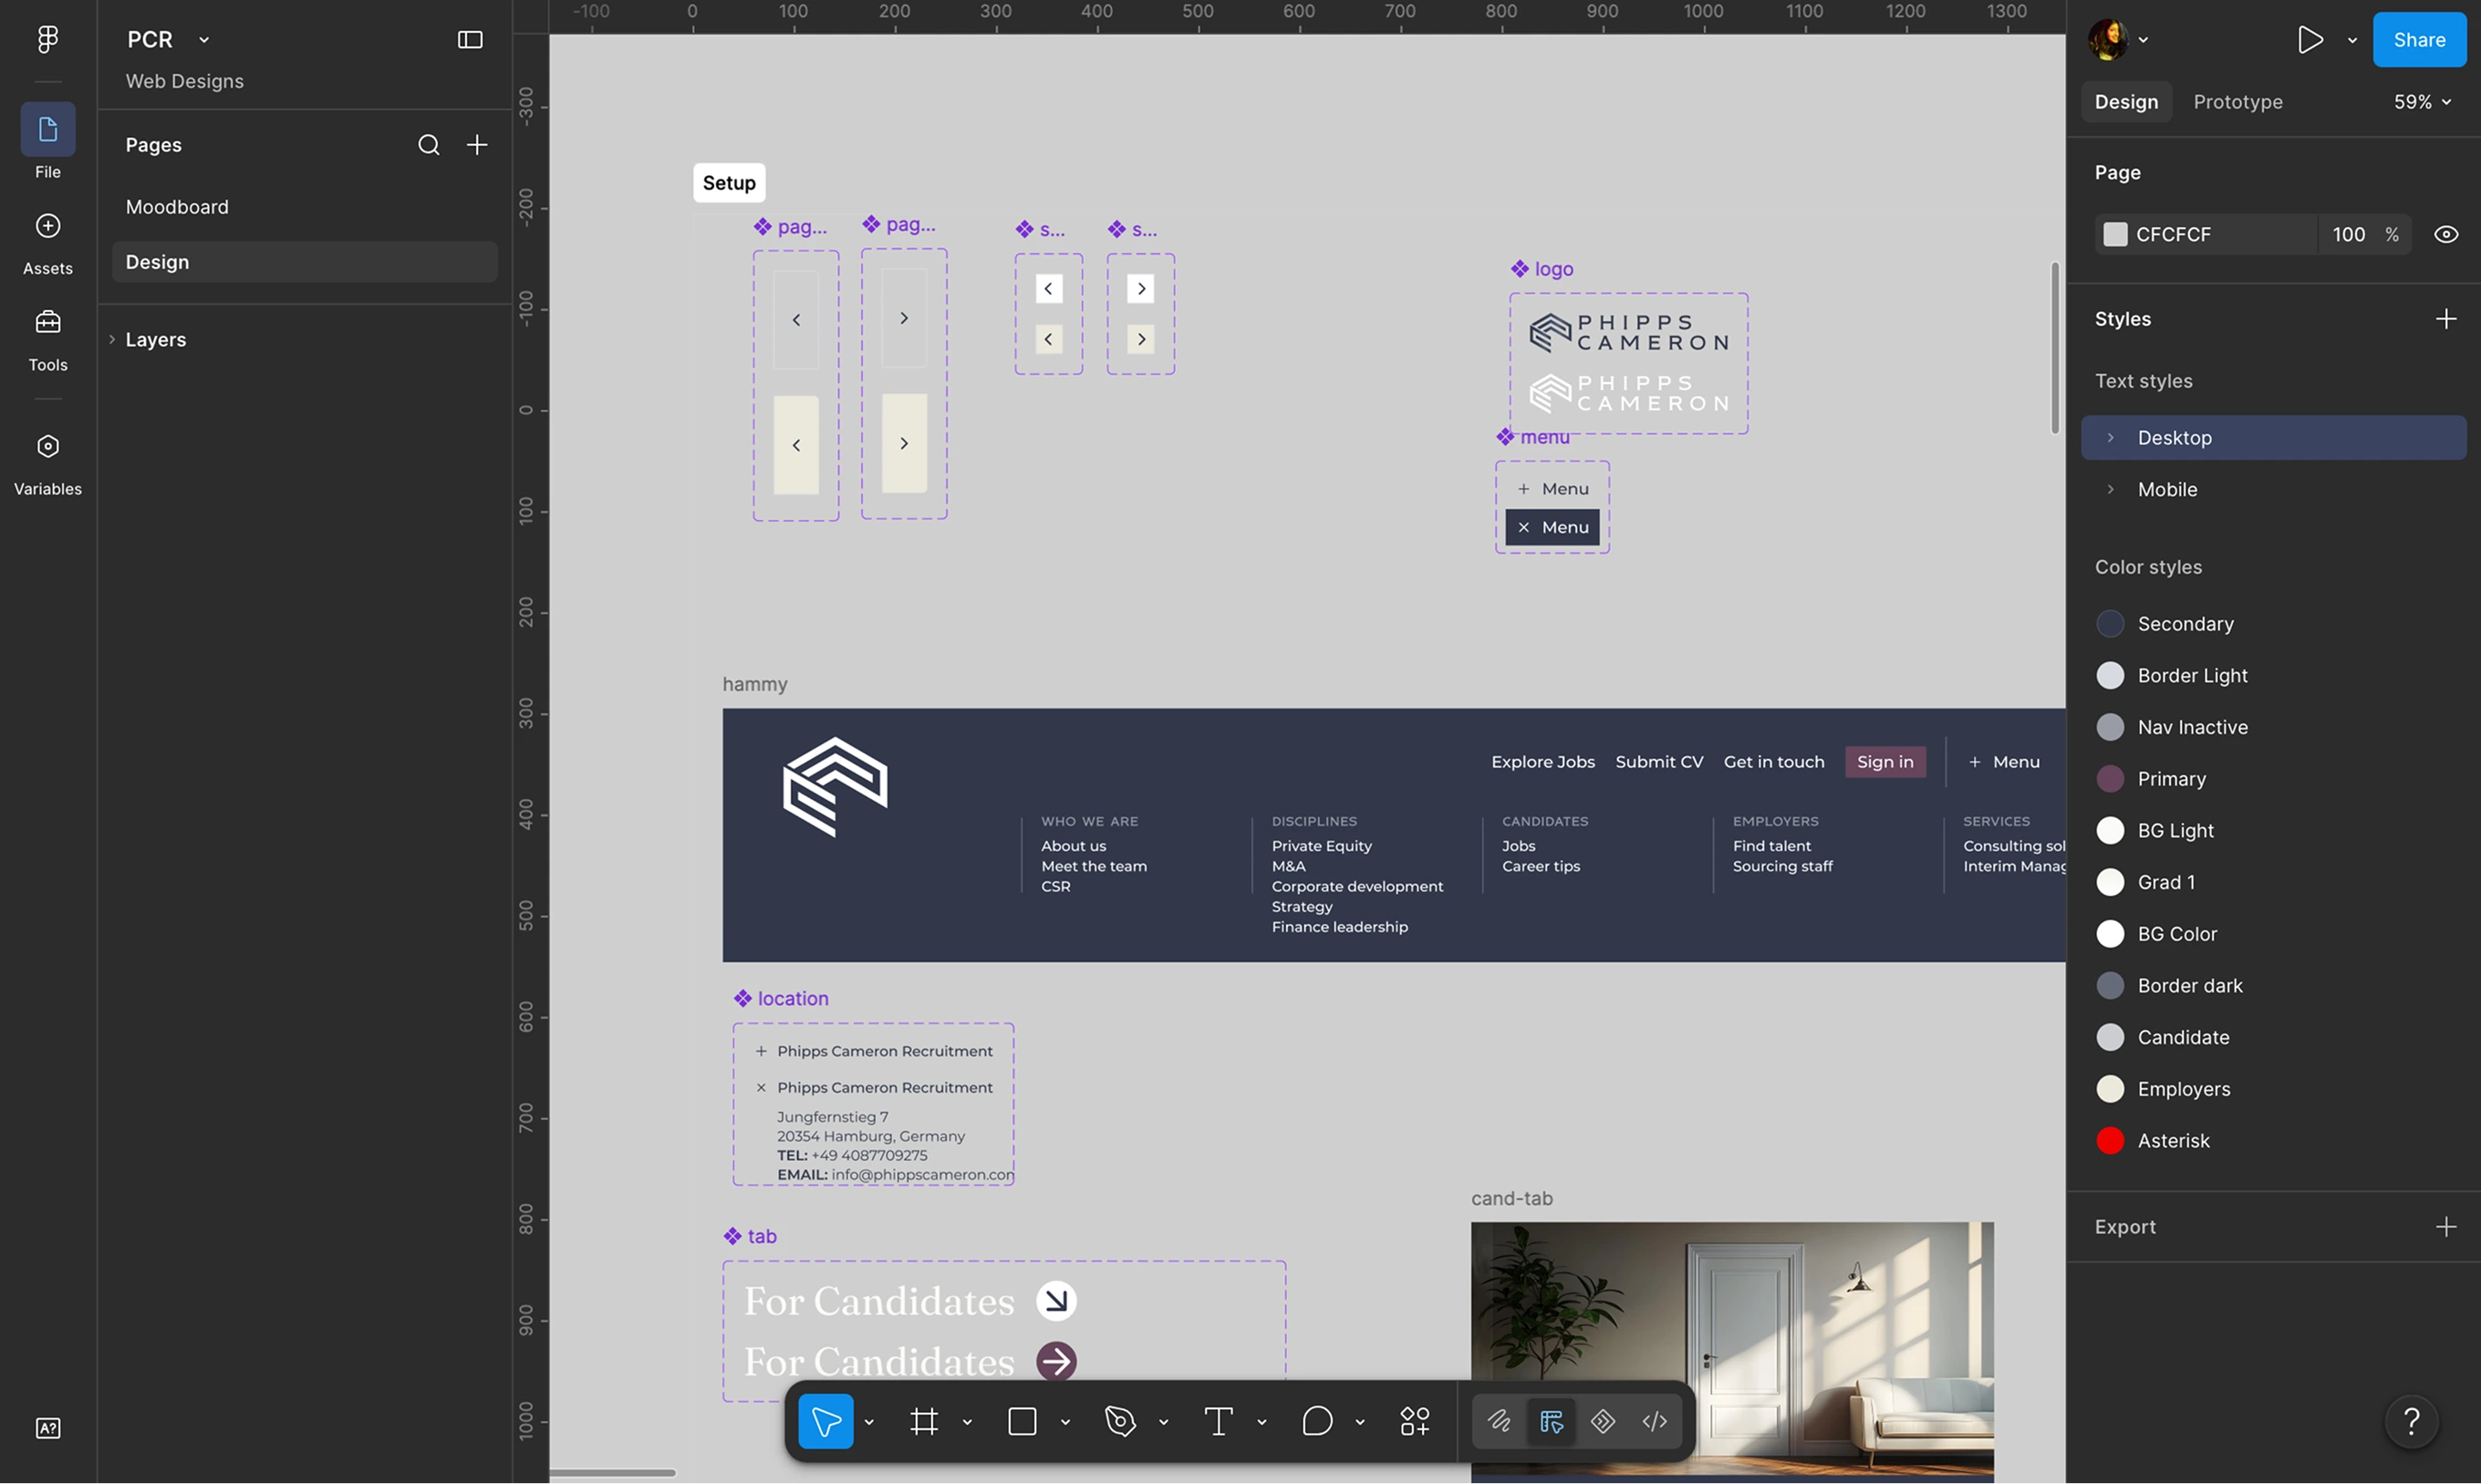Open the dropdown next to play button
This screenshot has width=2481, height=1484.
coord(2352,40)
